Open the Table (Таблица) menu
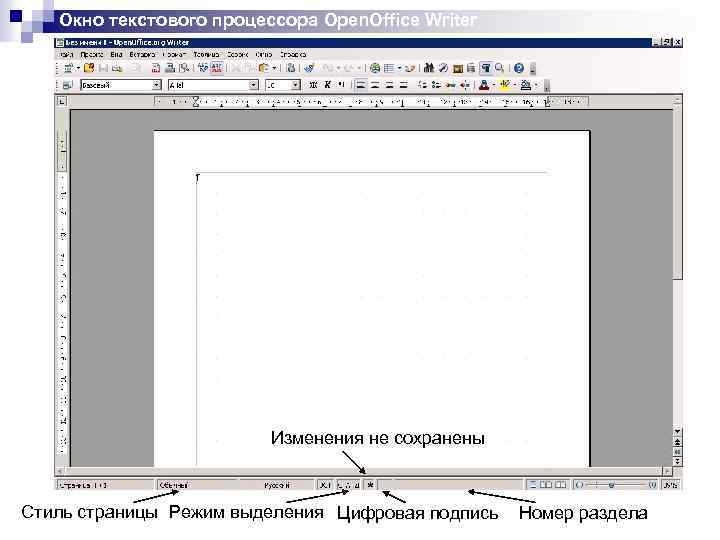720x540 pixels. coord(206,54)
